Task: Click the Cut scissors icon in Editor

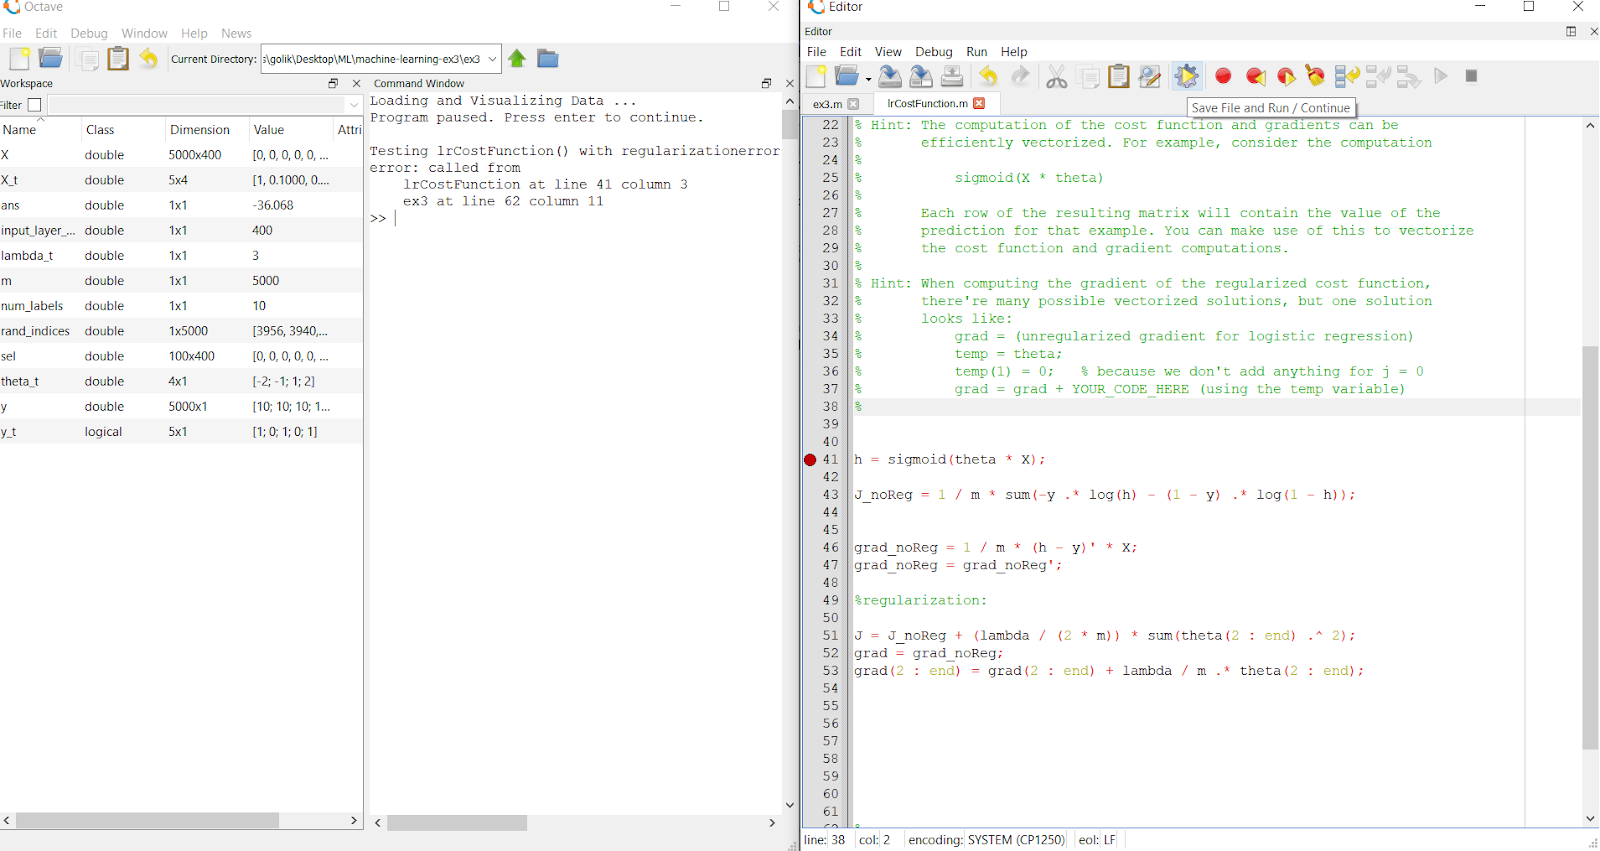Action: tap(1056, 77)
